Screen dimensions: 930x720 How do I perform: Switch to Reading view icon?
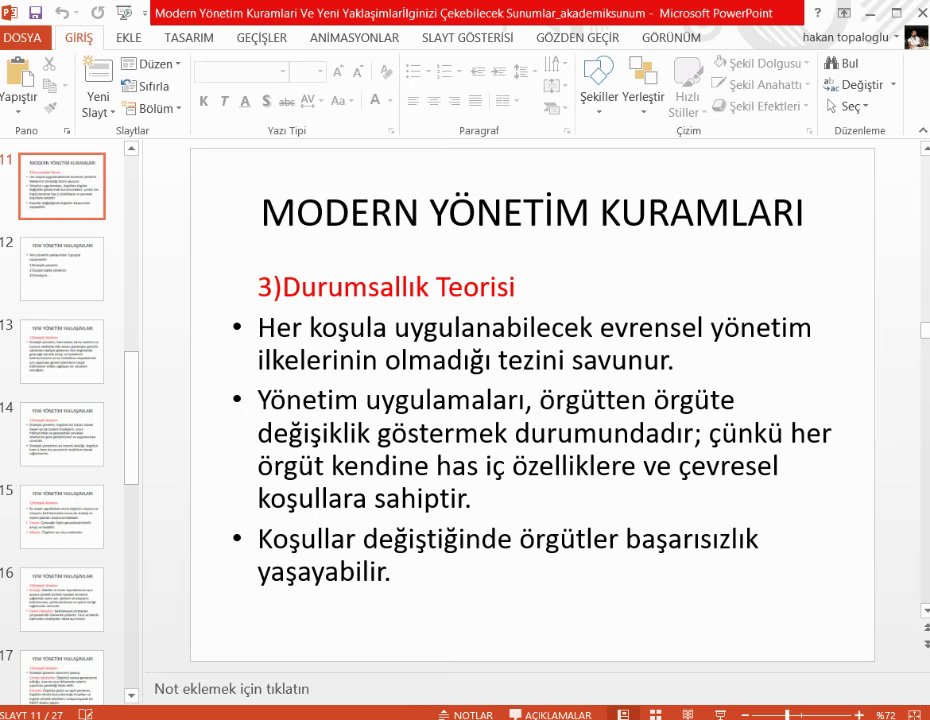tap(688, 714)
